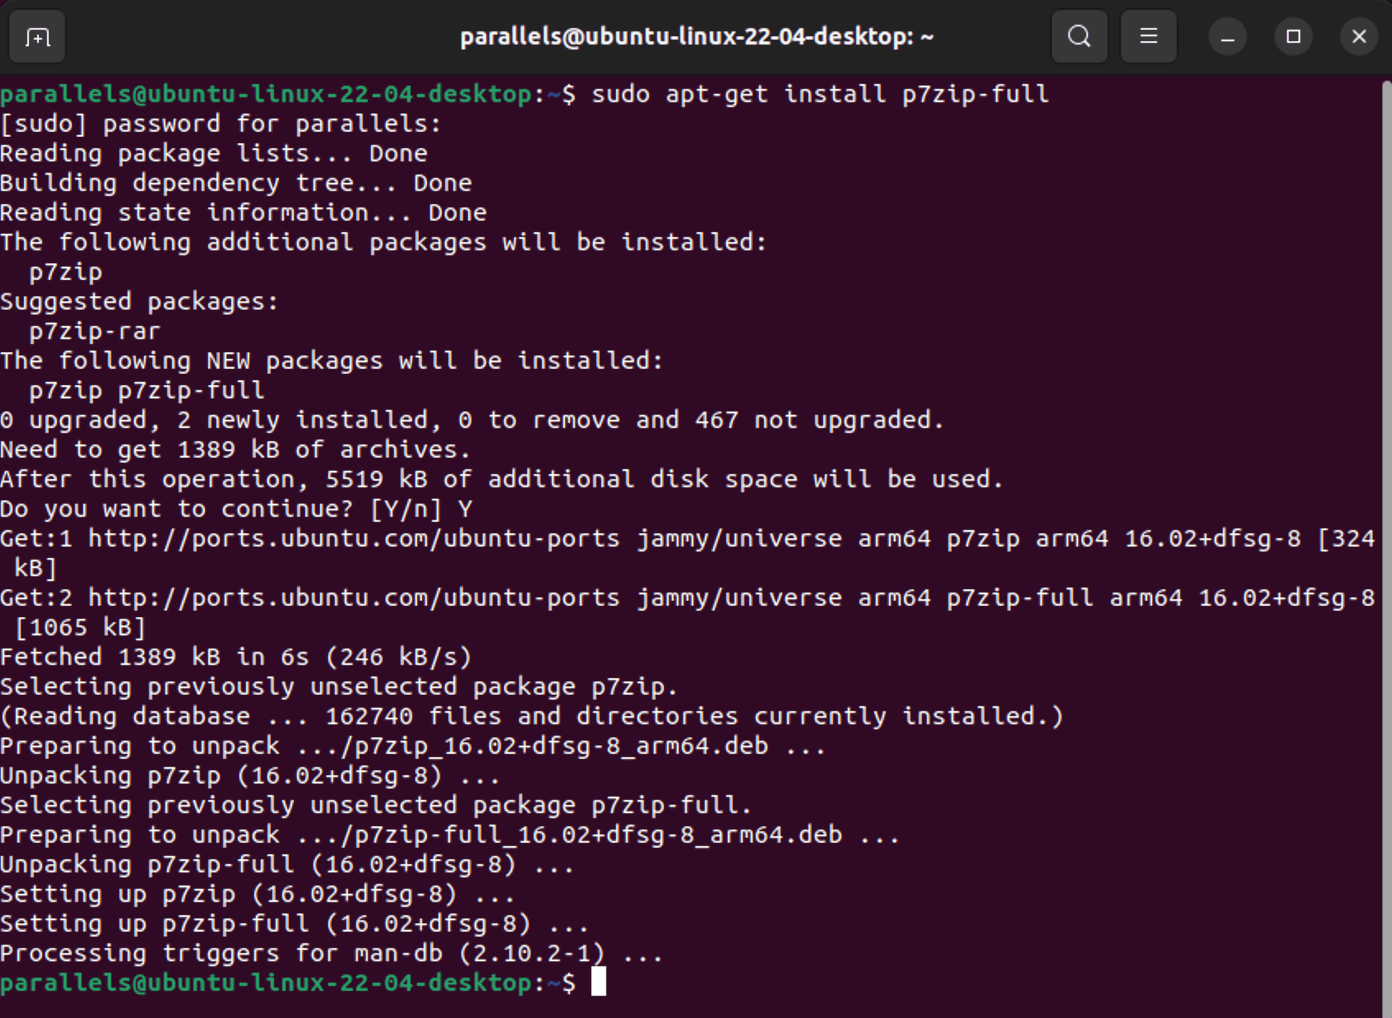Click the title bar showing parallels@ubuntu-linux-22-04-desktop

[x=695, y=36]
